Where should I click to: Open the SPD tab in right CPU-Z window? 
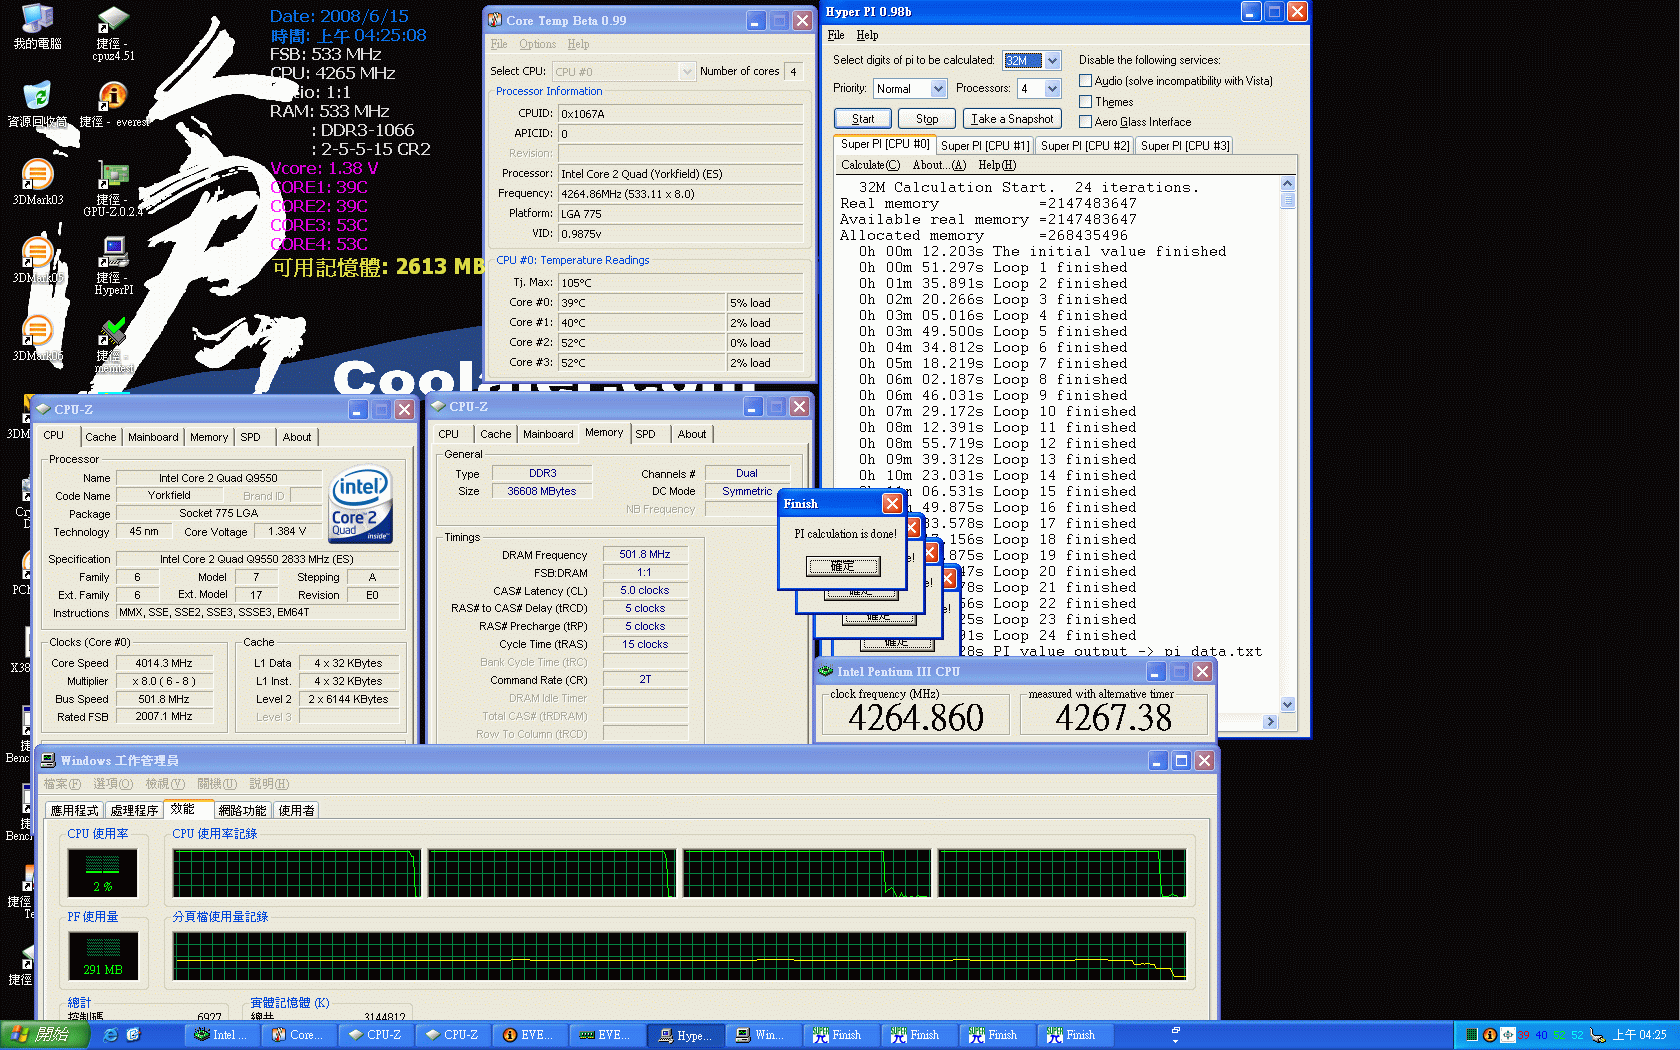click(x=645, y=434)
